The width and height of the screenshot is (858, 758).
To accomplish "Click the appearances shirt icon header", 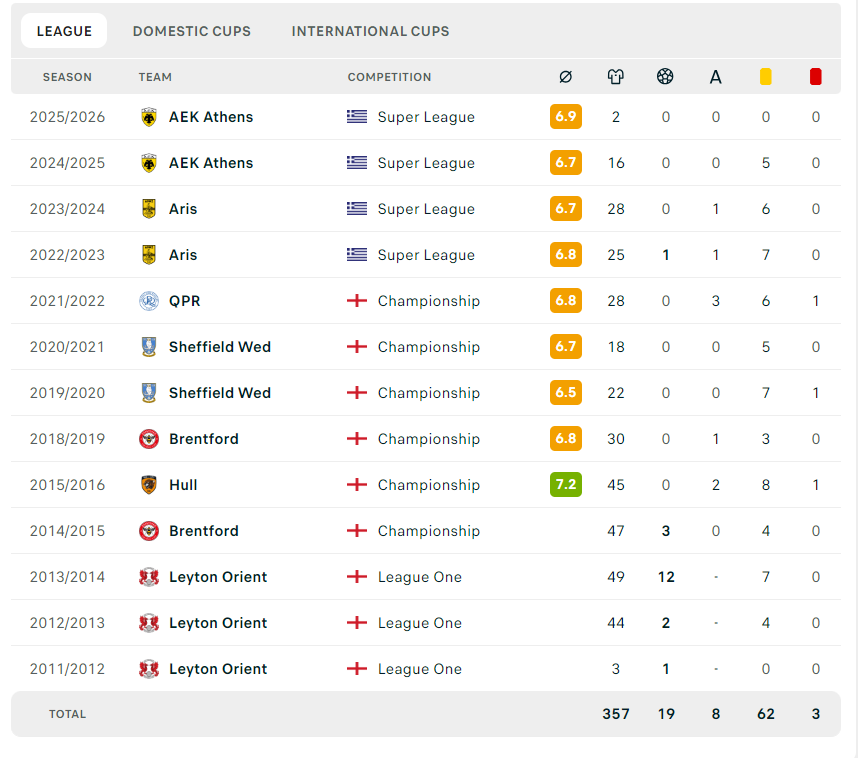I will pos(615,77).
